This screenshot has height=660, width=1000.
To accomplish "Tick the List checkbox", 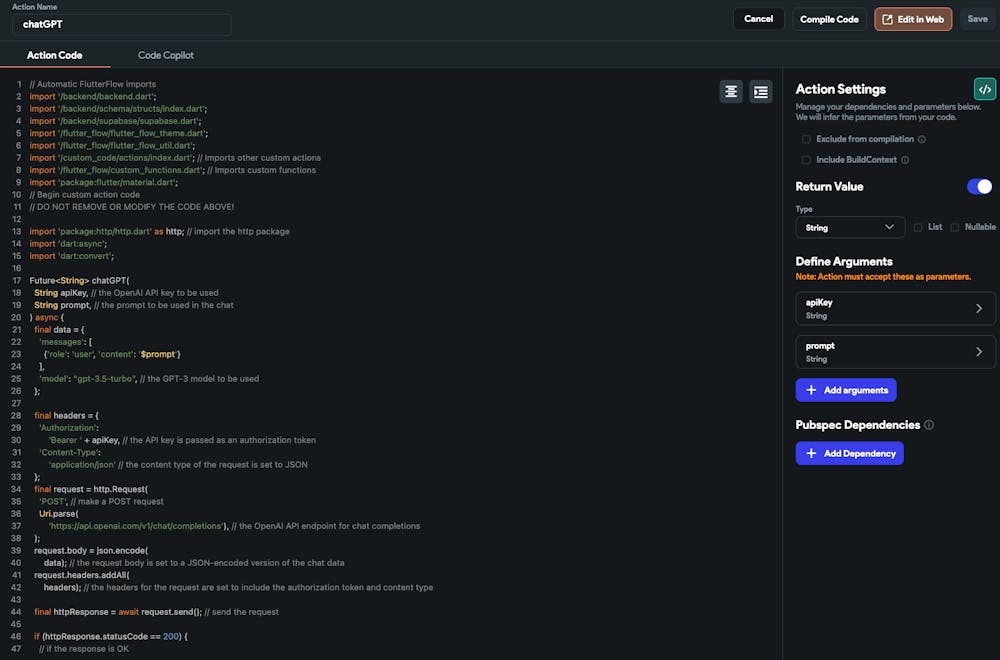I will tap(918, 227).
